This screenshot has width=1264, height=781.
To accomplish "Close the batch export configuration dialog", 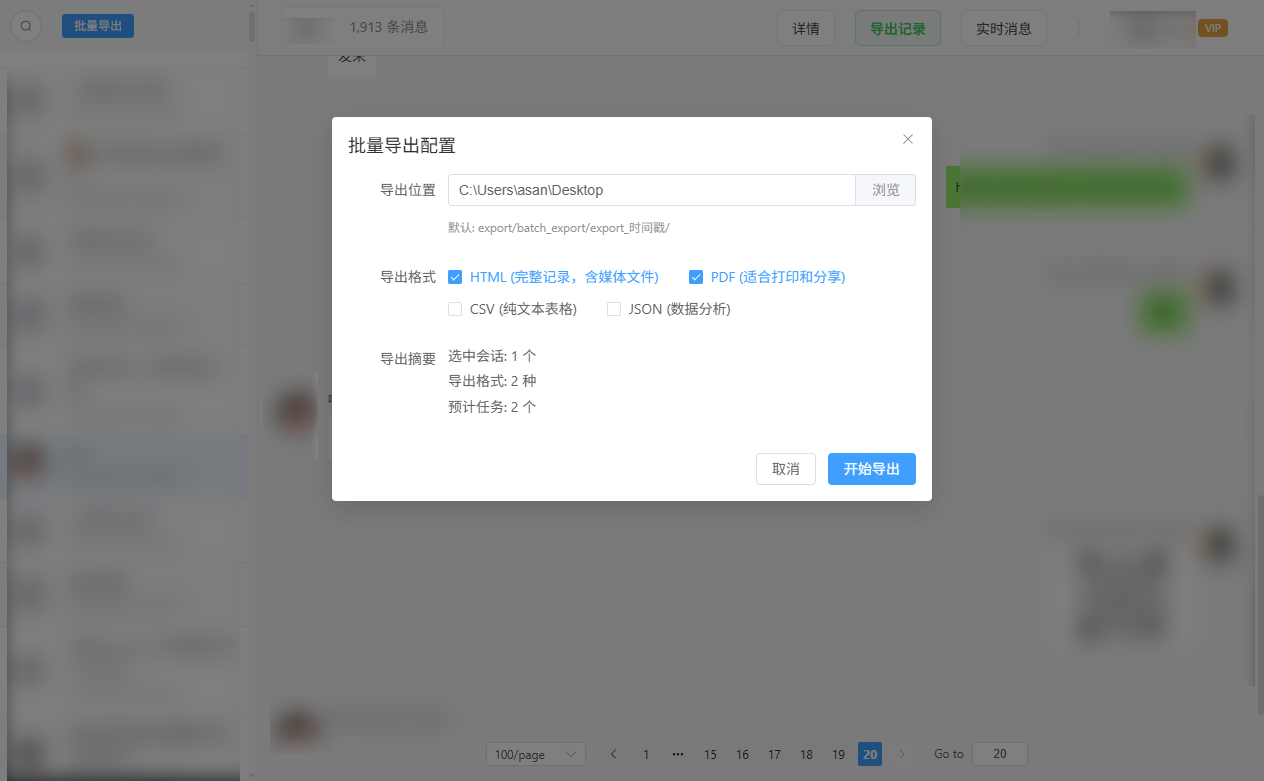I will coord(908,139).
